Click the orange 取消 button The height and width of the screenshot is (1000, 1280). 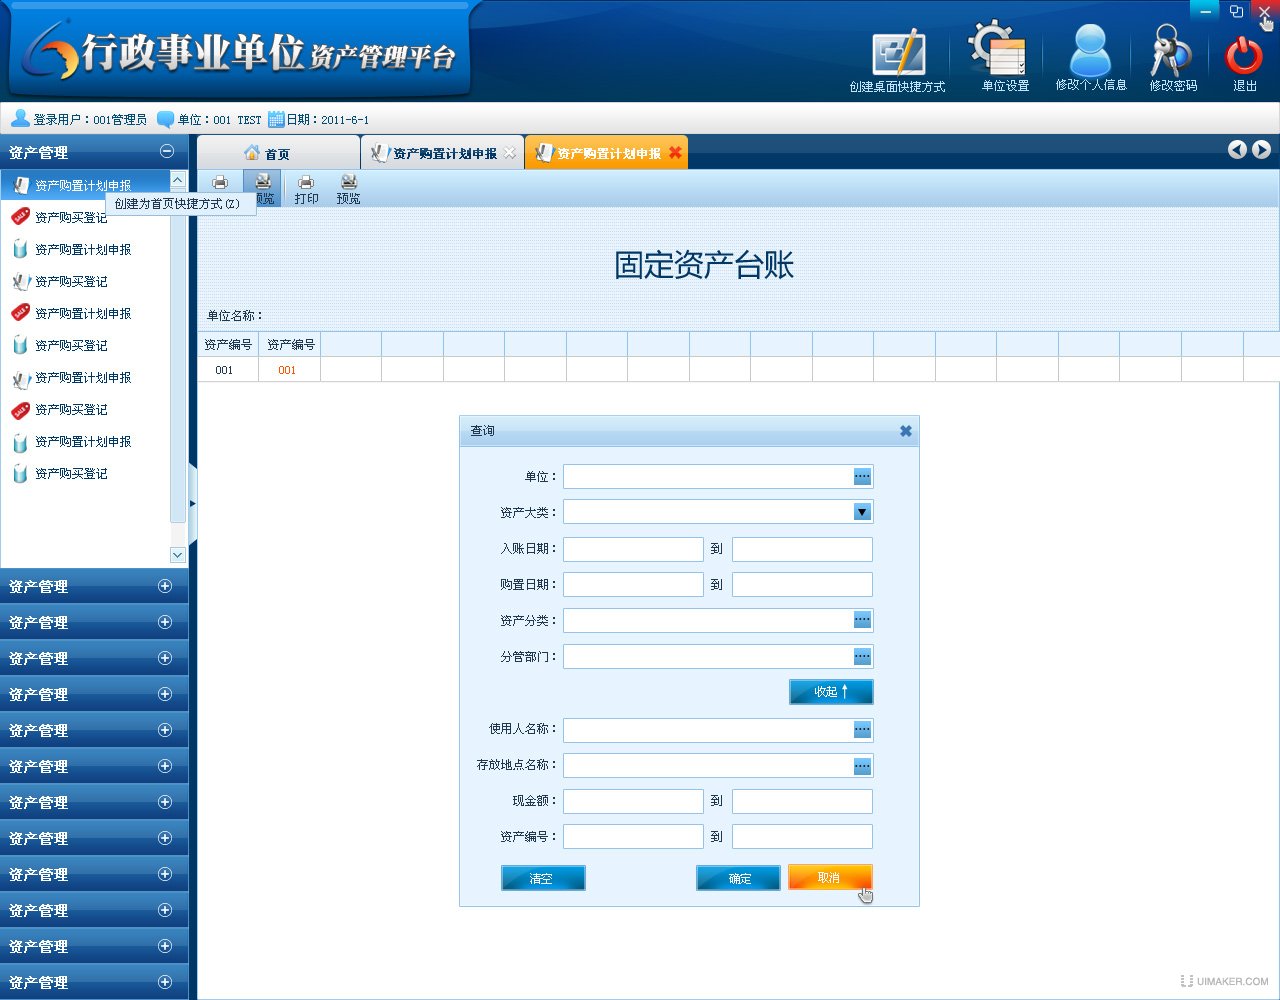830,878
